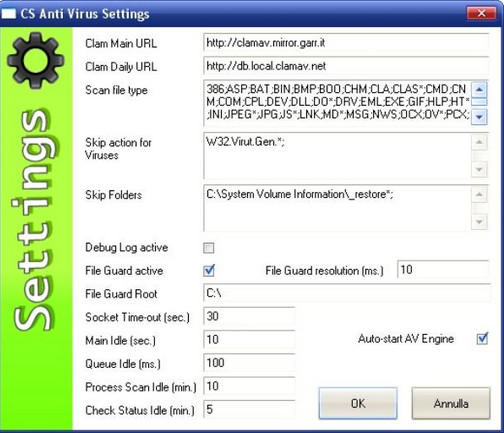Click the Queue Idle (ms.) label

[x=123, y=364]
